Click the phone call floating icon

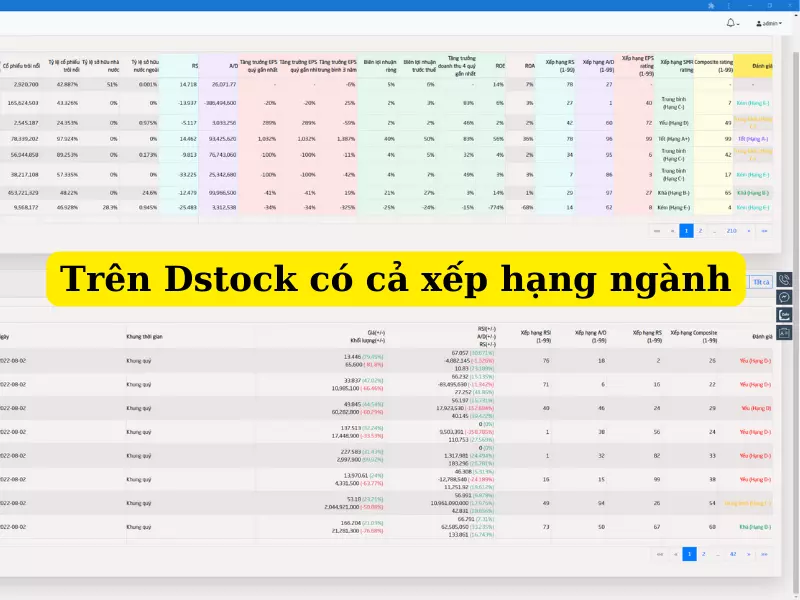[x=784, y=280]
